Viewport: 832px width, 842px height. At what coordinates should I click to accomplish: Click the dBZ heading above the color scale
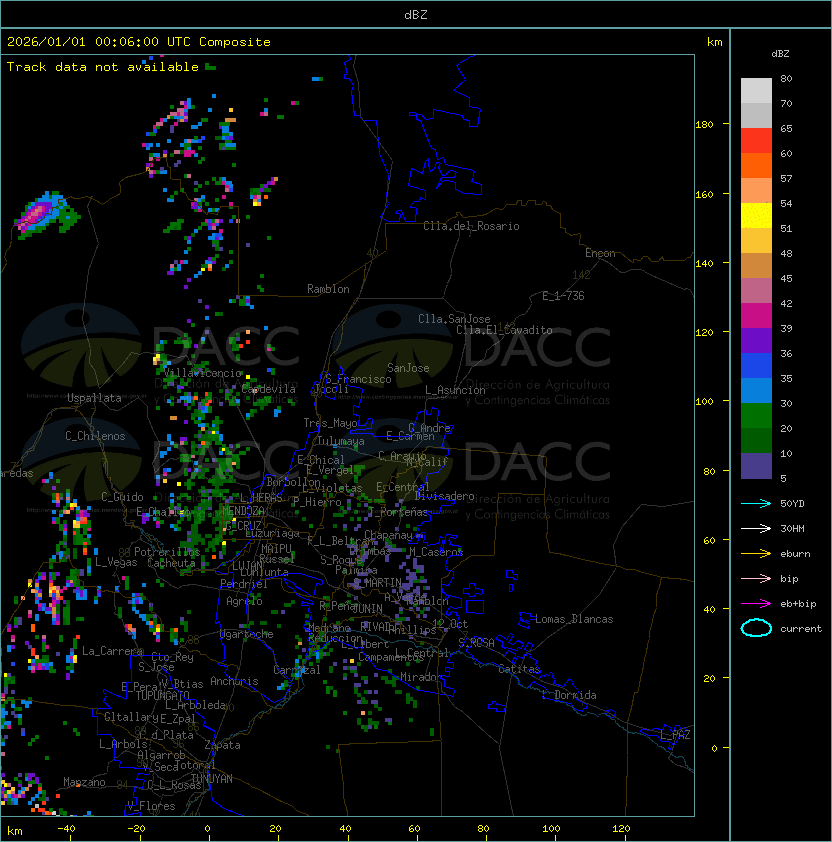(782, 53)
